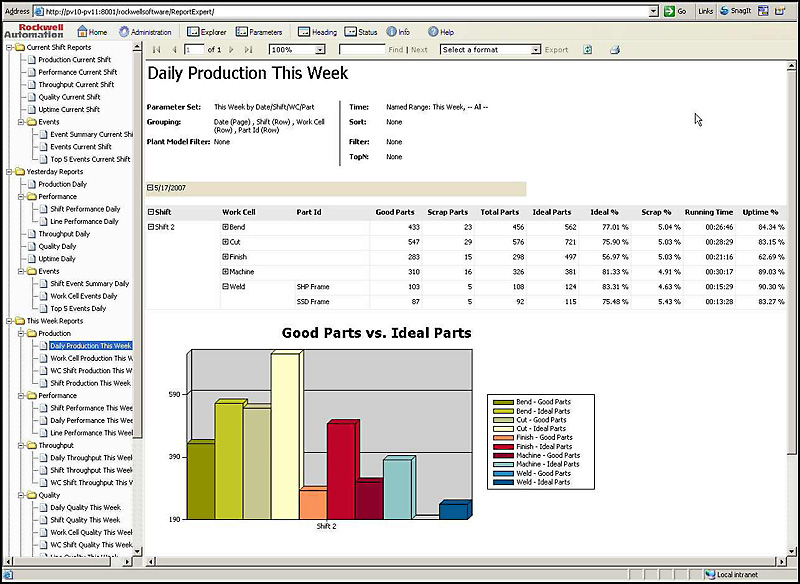Click the Find text input field
Viewport: 800px width, 584px height.
[362, 49]
